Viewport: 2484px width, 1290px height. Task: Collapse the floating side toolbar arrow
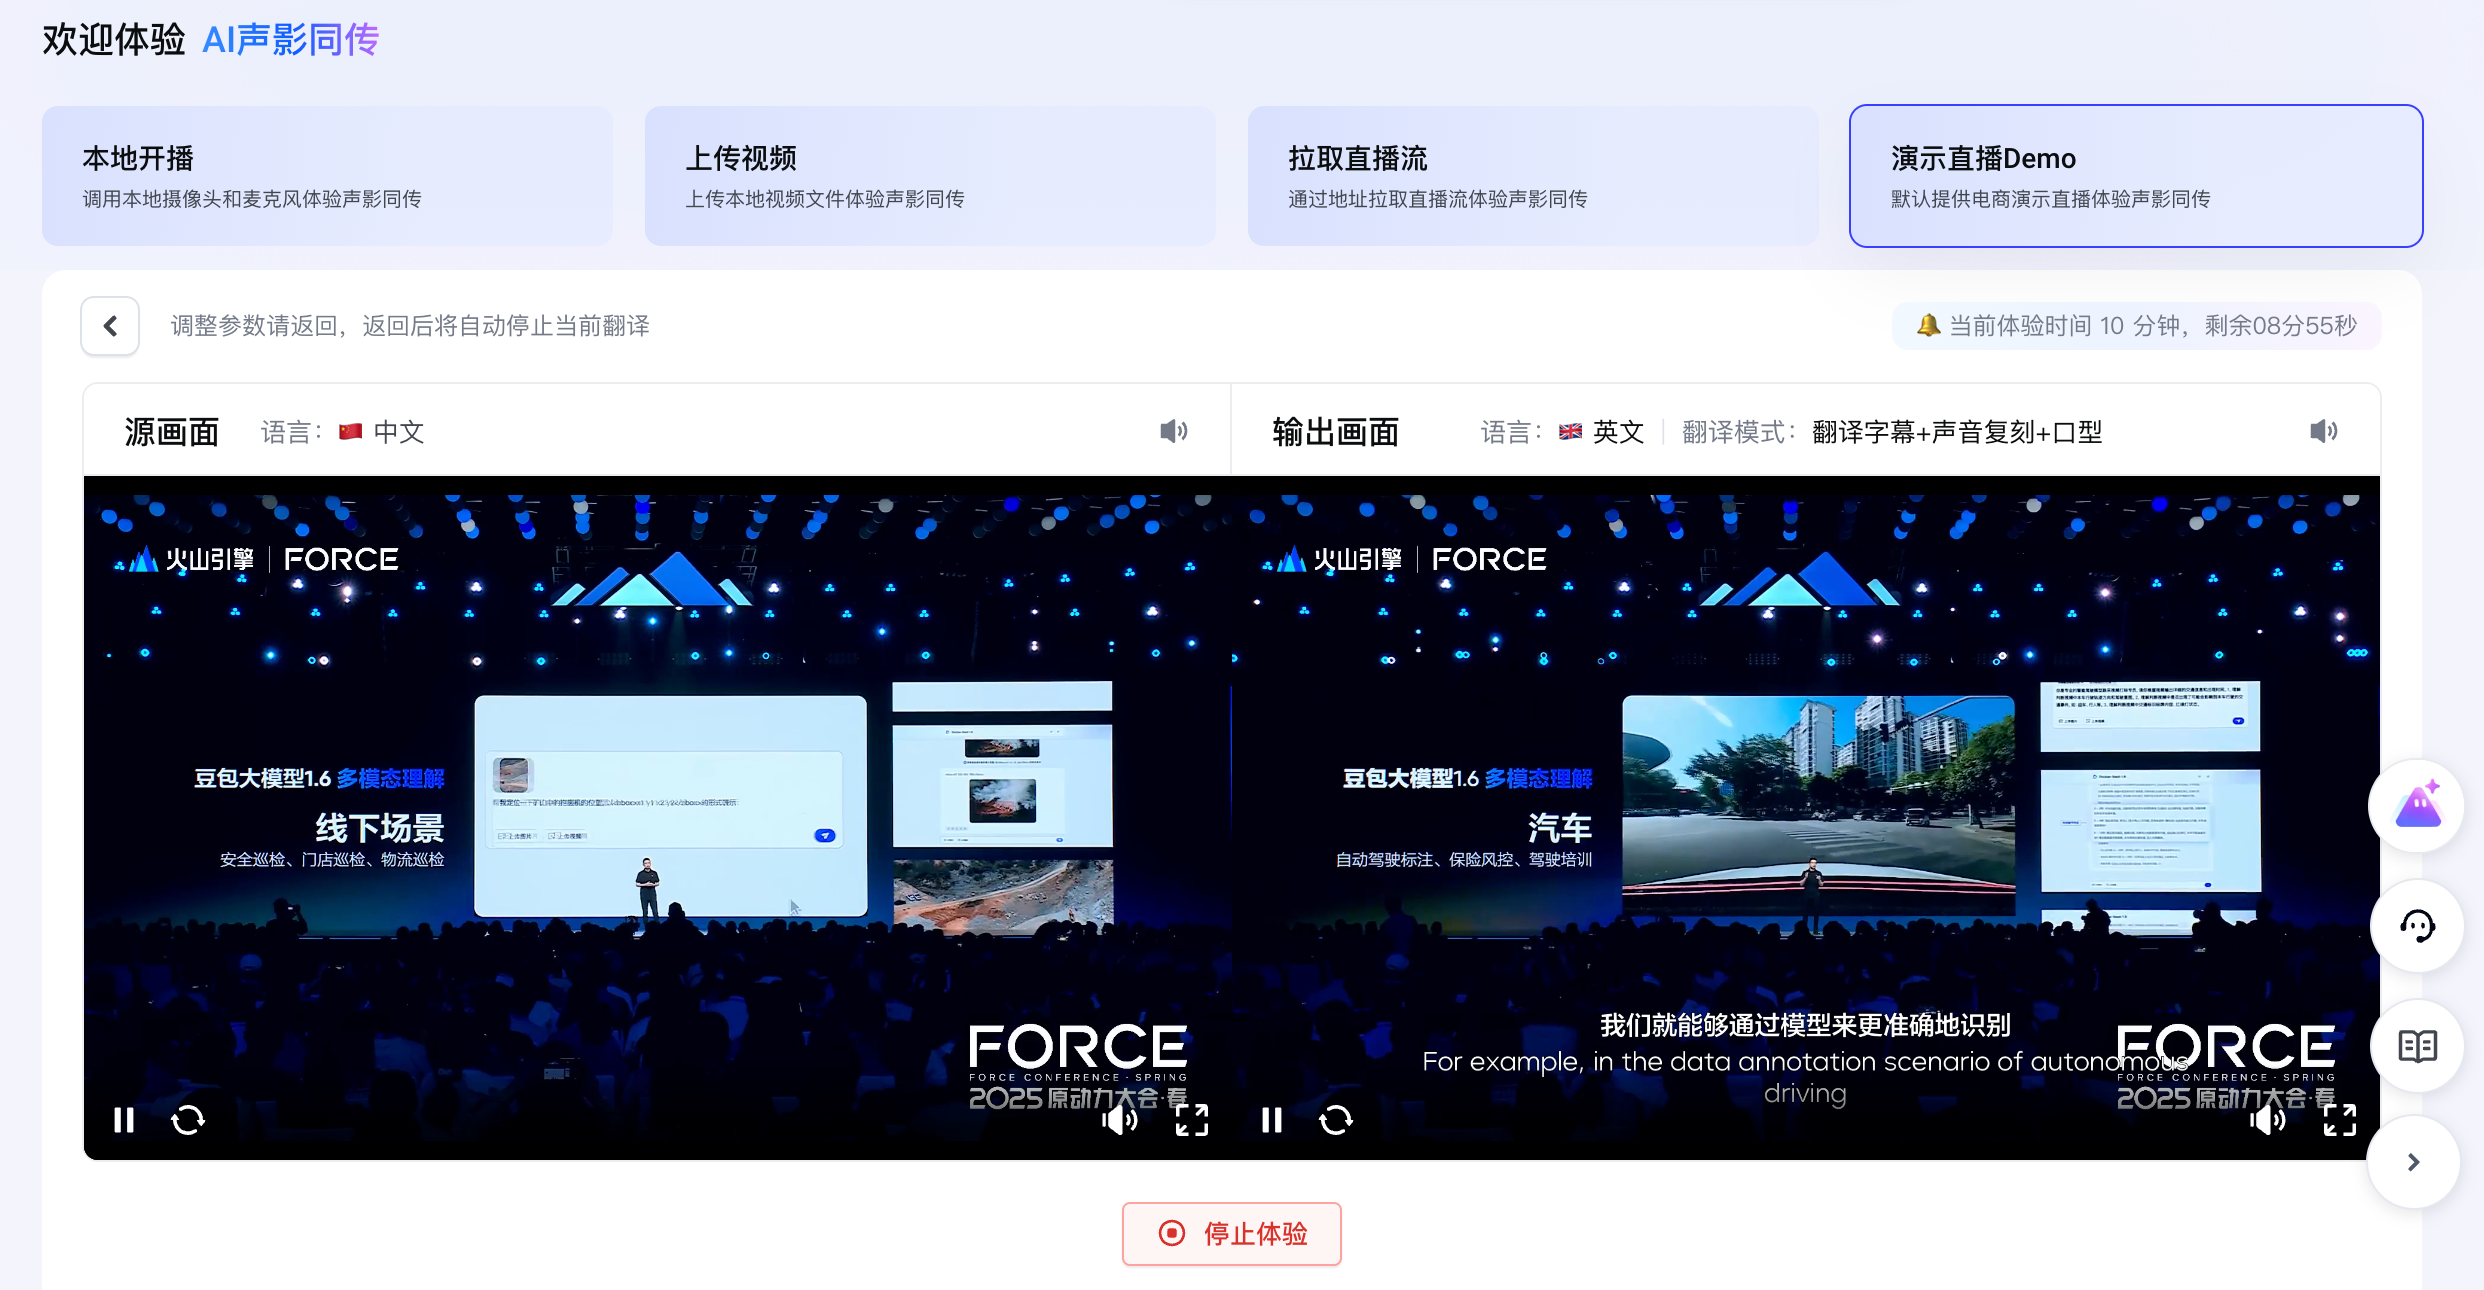tap(2414, 1162)
